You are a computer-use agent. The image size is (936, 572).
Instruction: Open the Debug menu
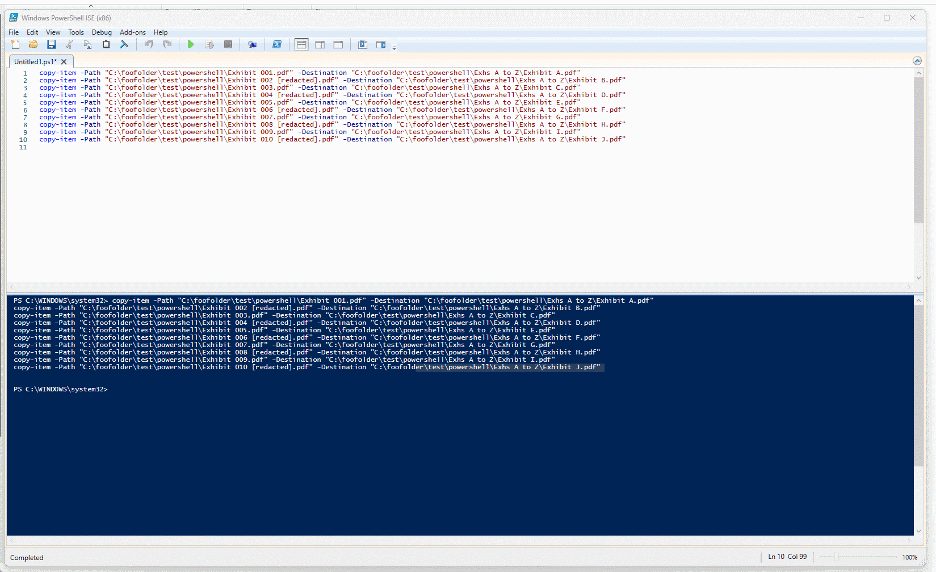pos(101,32)
